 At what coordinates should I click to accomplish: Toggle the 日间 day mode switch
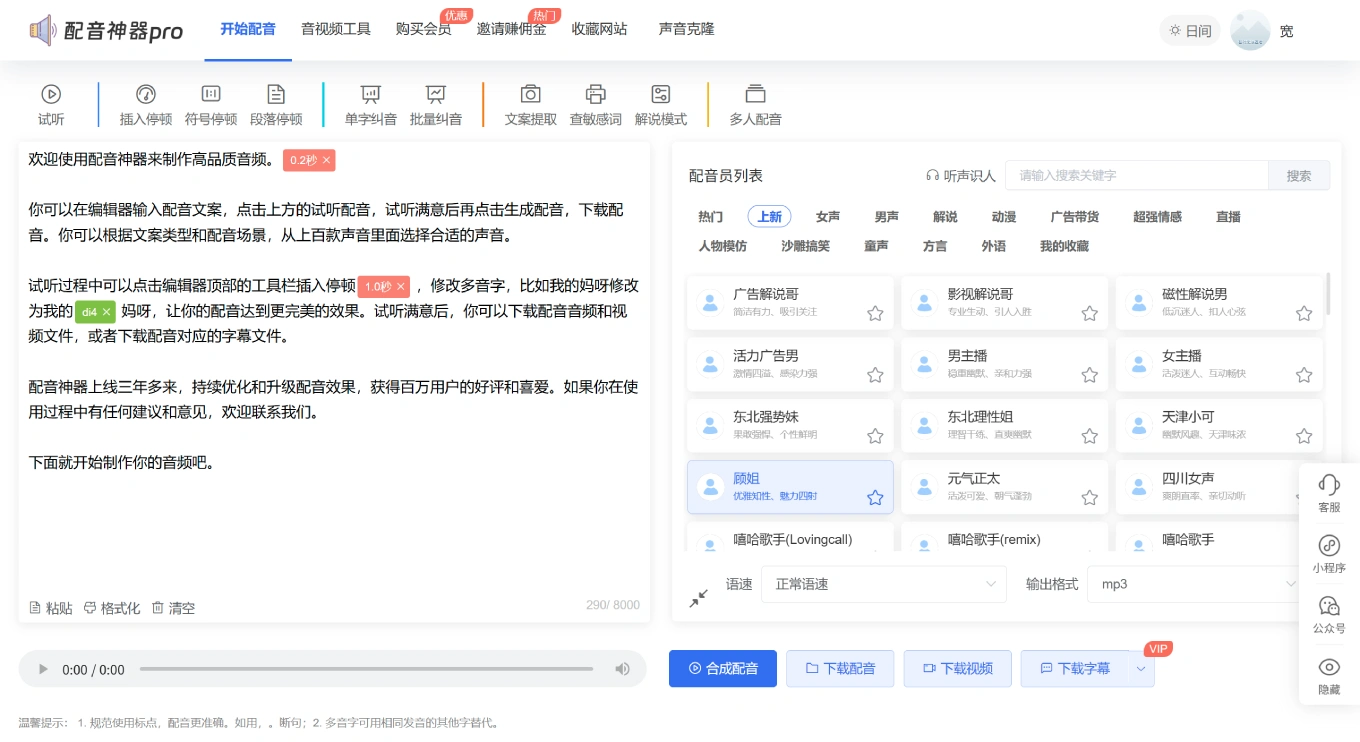point(1190,31)
